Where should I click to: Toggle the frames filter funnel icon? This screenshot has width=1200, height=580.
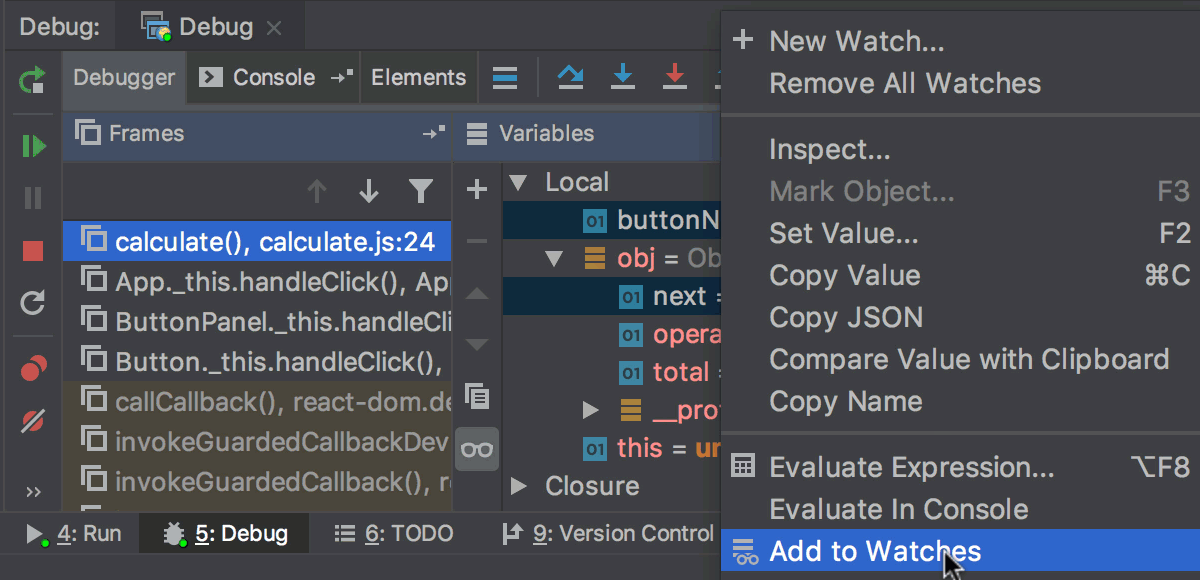tap(421, 191)
